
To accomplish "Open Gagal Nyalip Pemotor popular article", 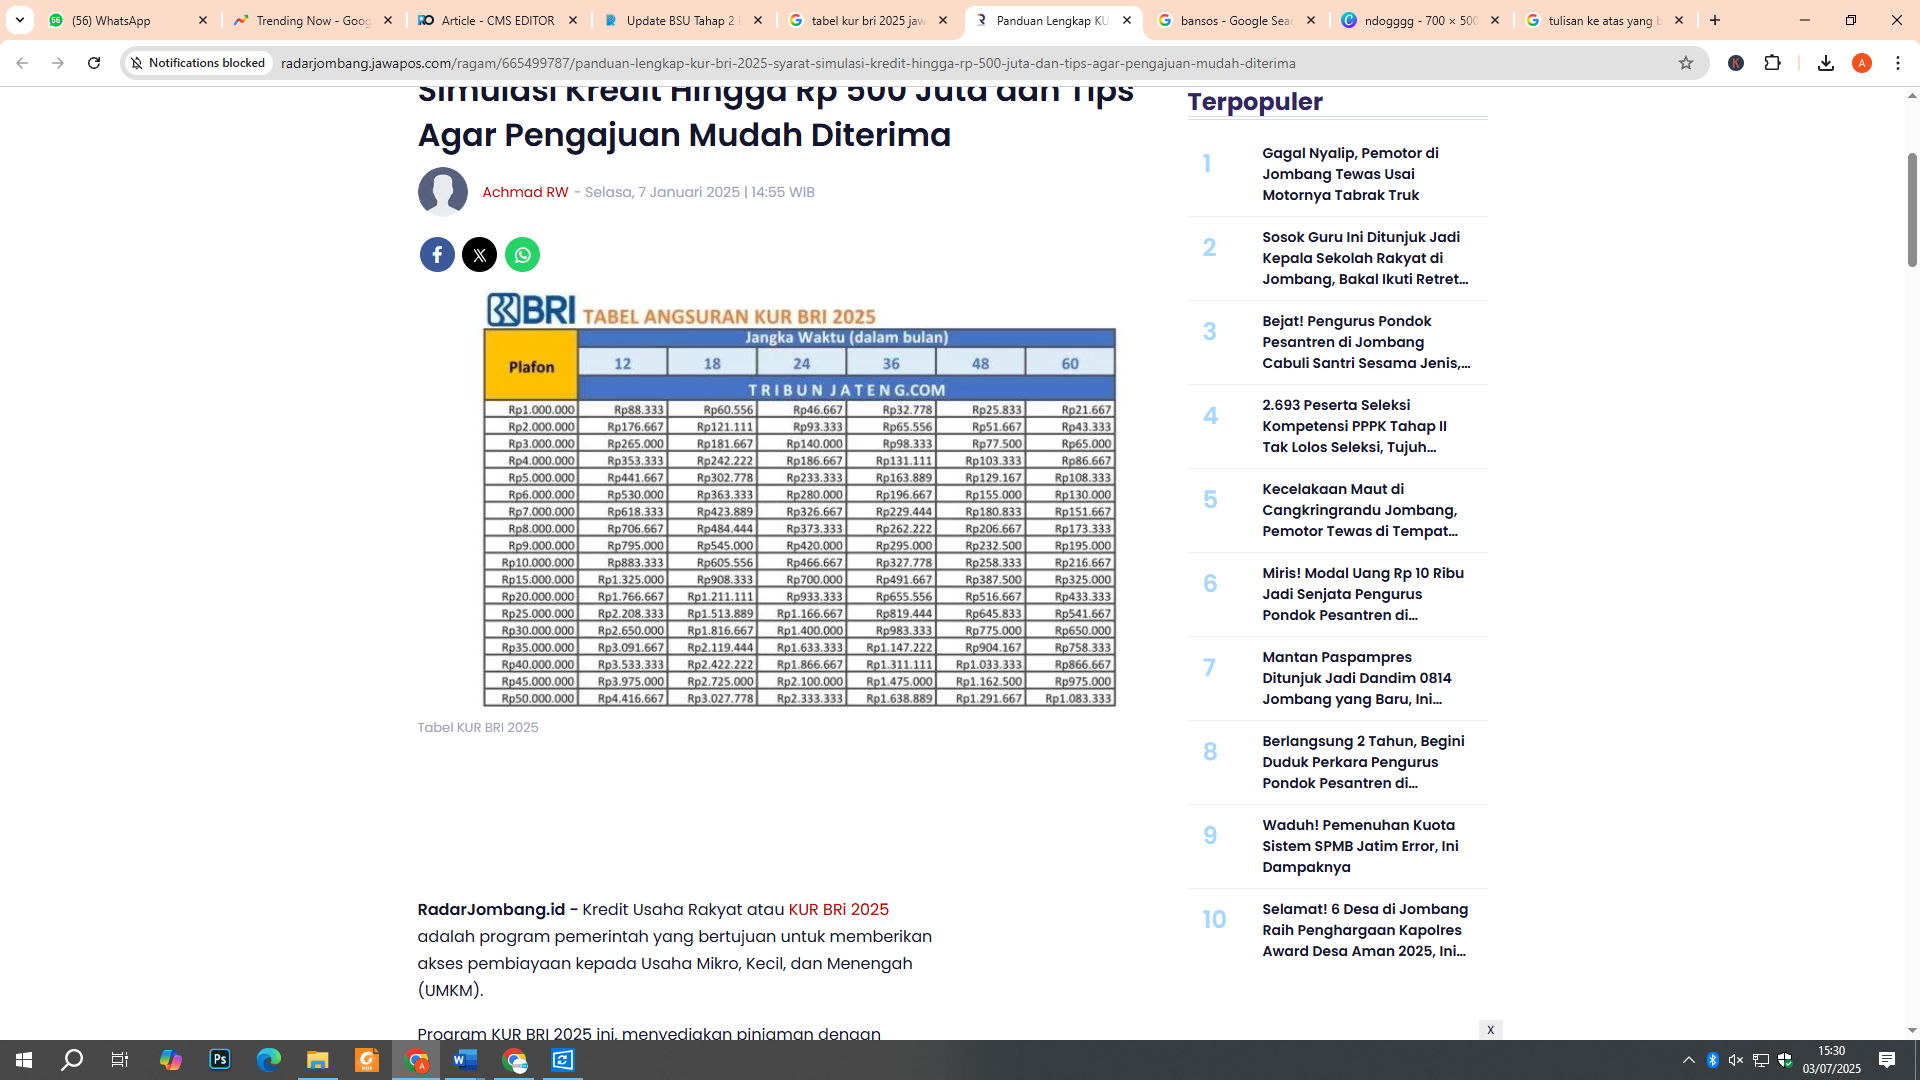I will pos(1350,174).
